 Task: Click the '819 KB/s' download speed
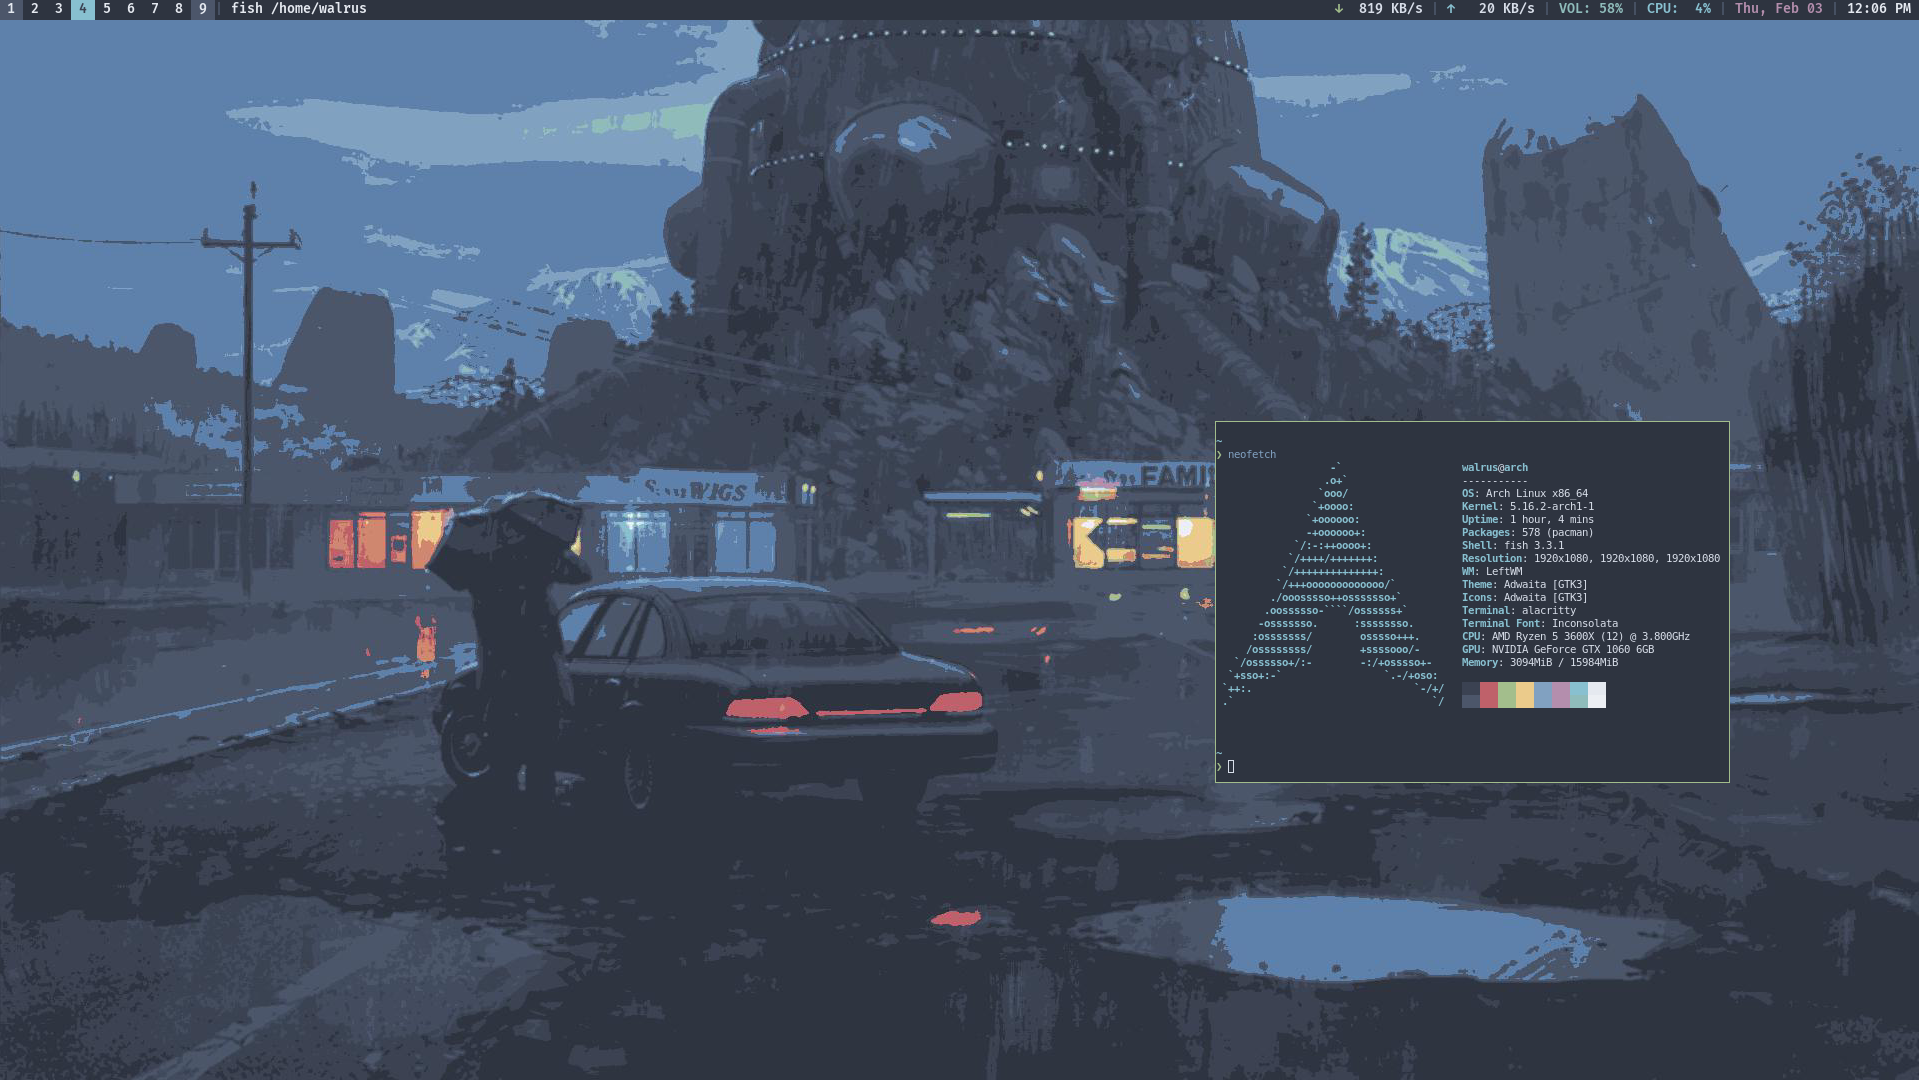point(1391,9)
